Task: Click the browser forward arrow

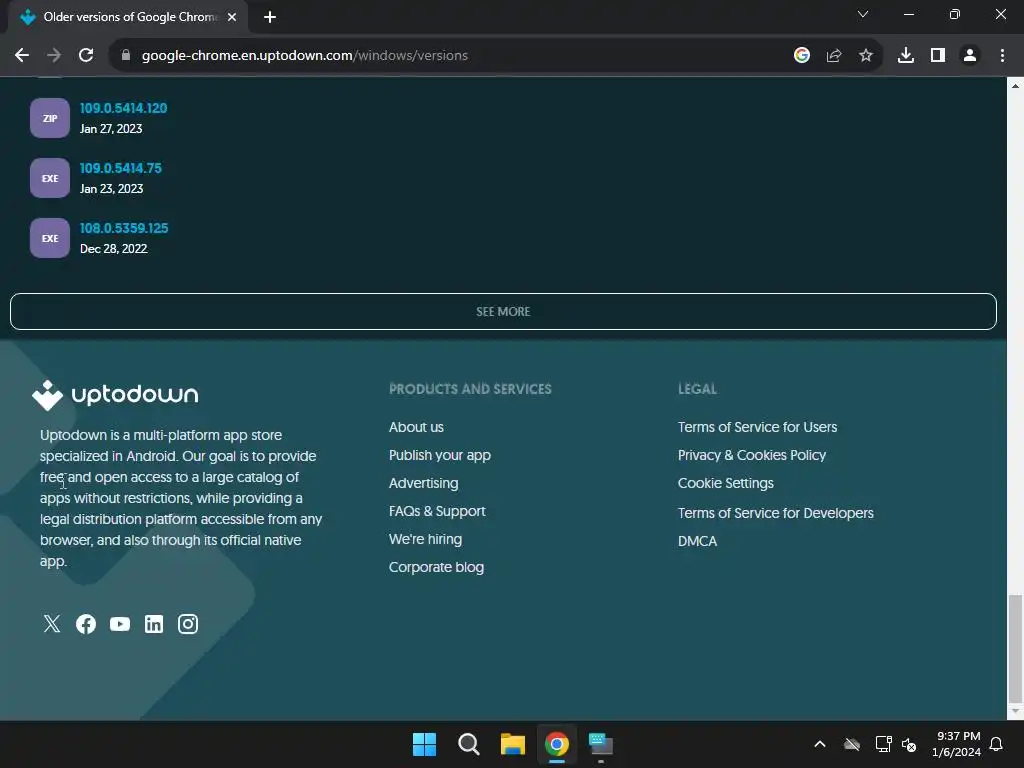Action: pos(54,56)
